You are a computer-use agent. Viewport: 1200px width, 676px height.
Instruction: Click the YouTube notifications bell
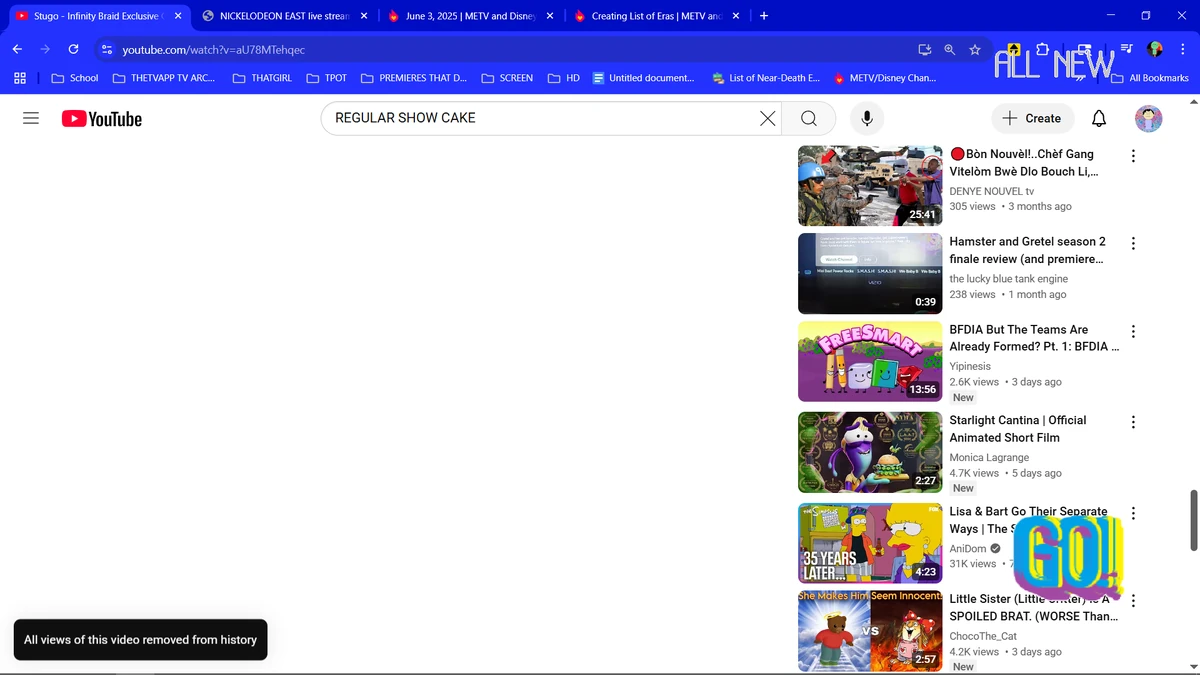1098,118
